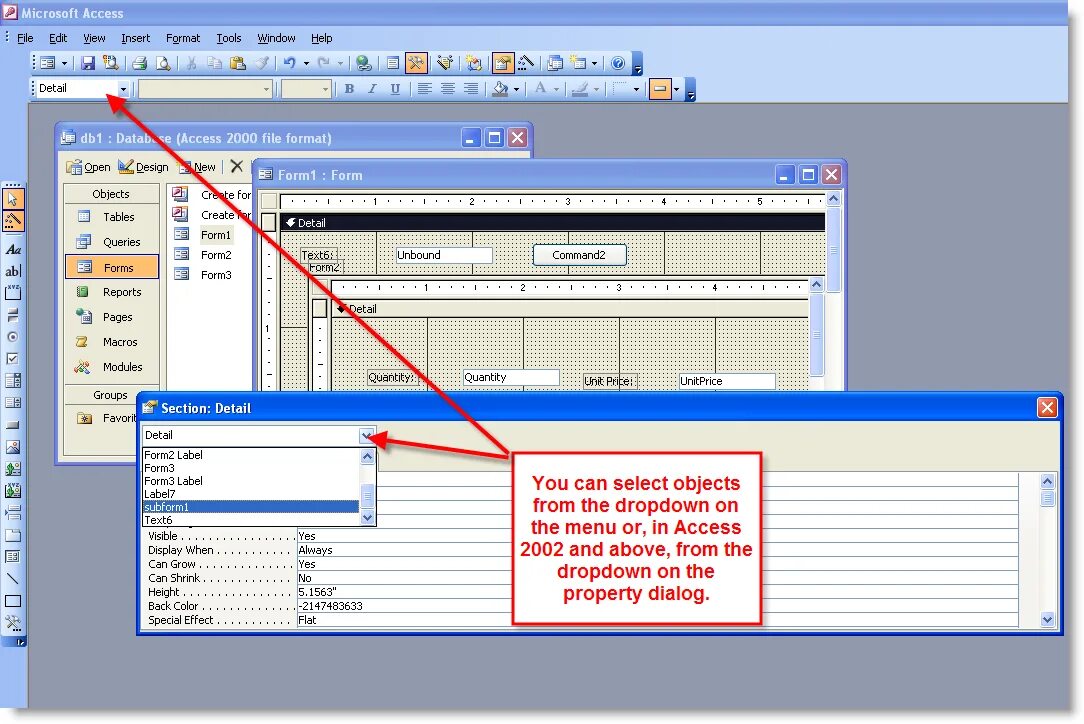Image resolution: width=1084 pixels, height=724 pixels.
Task: Open the Tools menu
Action: click(x=229, y=38)
